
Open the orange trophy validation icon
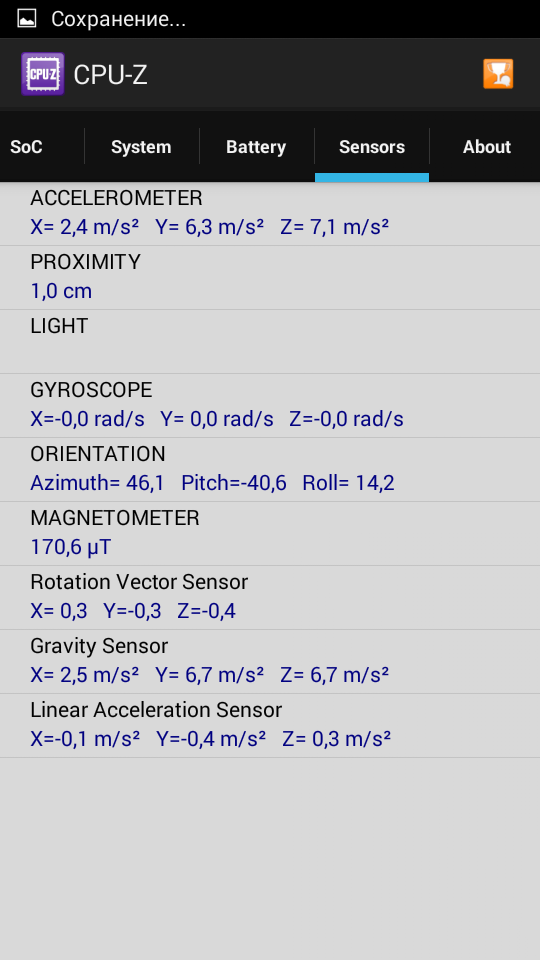coord(498,74)
